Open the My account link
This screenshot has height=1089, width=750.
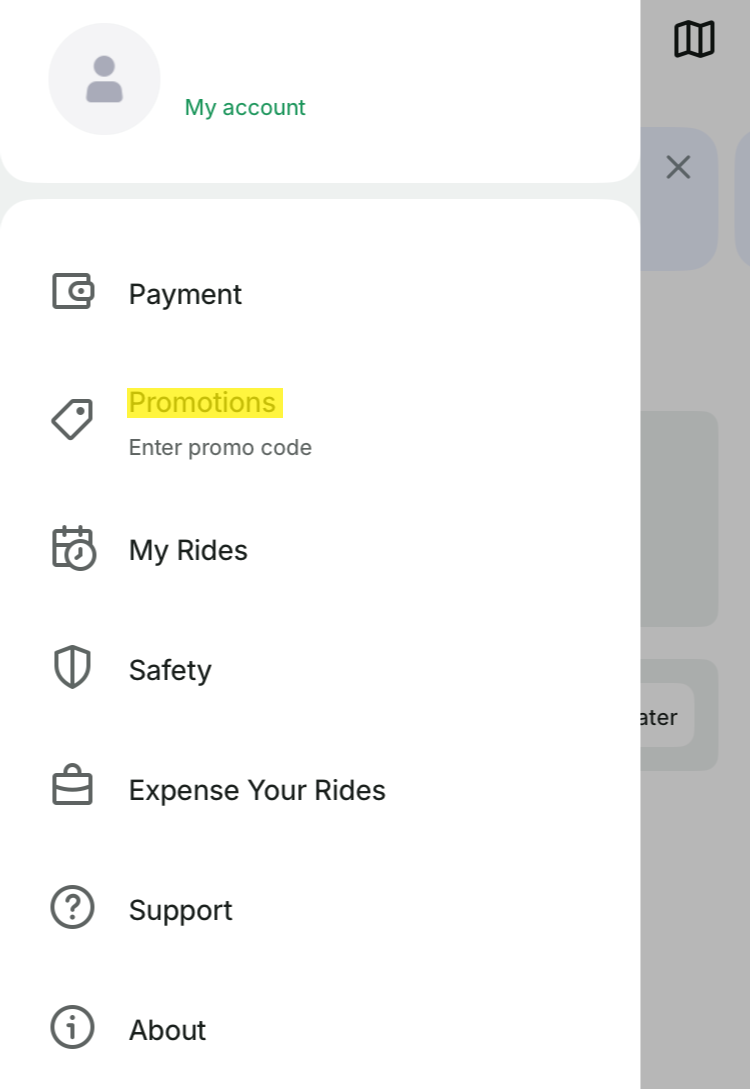(x=245, y=108)
